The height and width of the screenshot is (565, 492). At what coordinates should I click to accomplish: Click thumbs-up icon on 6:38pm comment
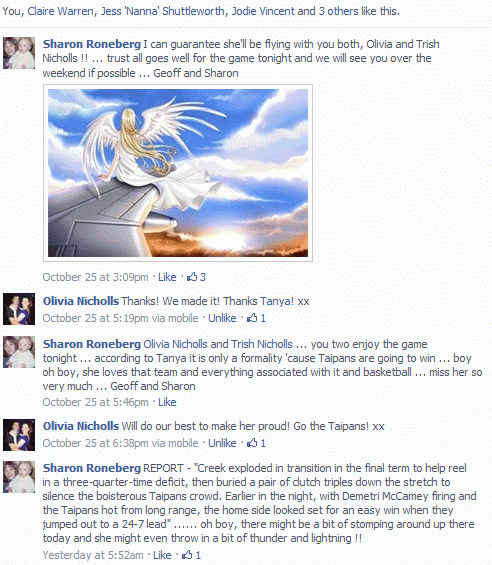(252, 443)
